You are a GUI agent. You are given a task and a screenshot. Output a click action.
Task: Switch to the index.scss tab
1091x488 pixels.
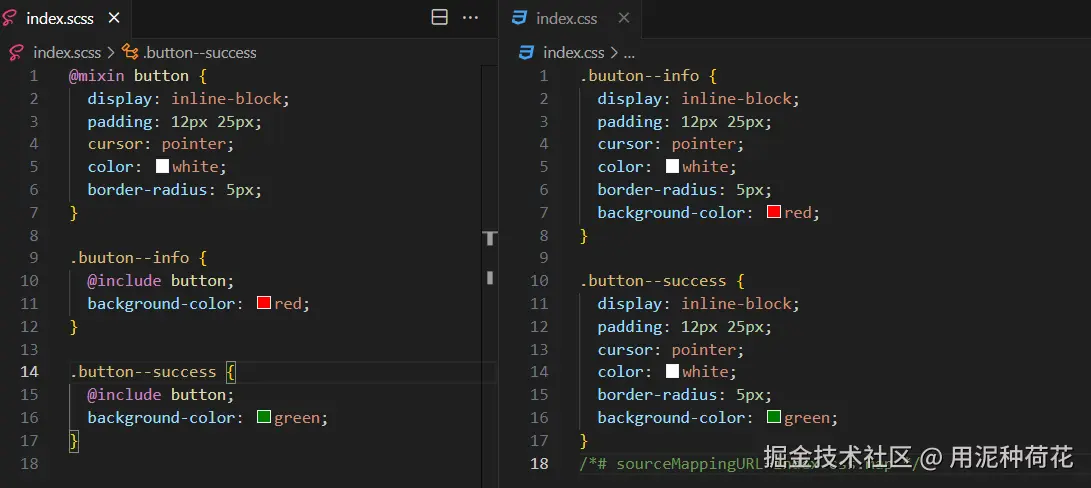[60, 19]
